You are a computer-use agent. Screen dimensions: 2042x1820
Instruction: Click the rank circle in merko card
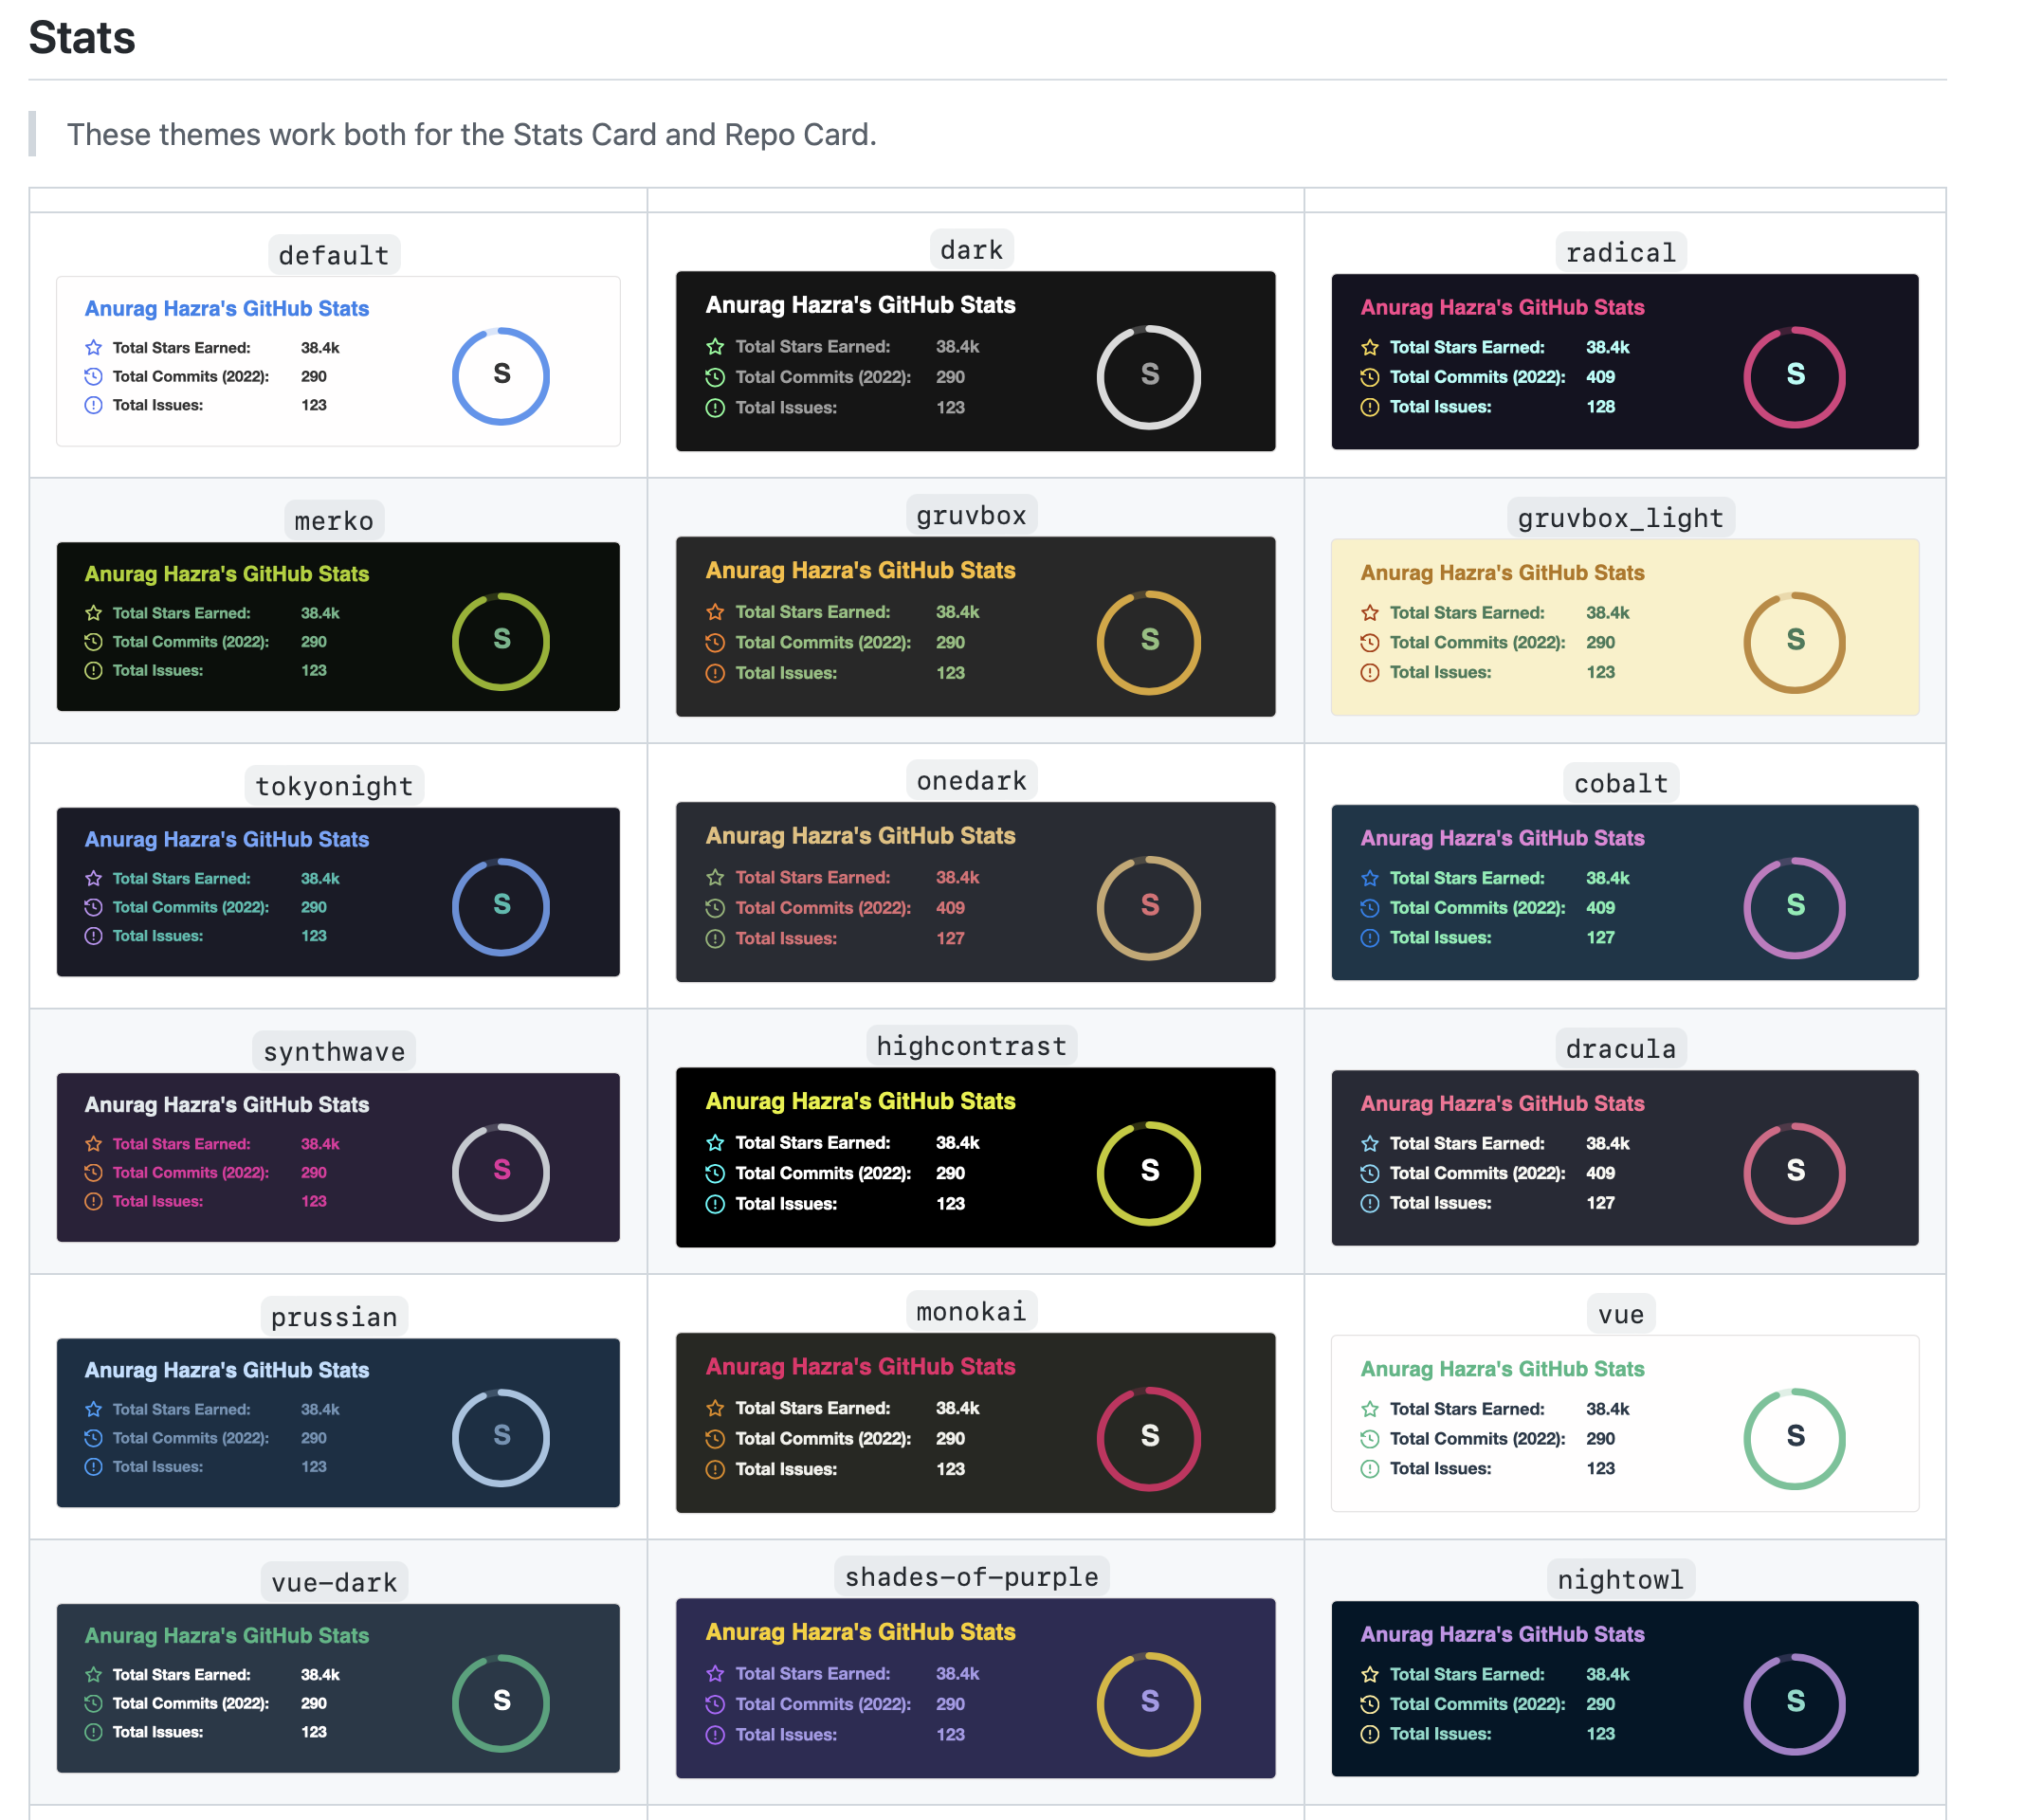click(501, 641)
